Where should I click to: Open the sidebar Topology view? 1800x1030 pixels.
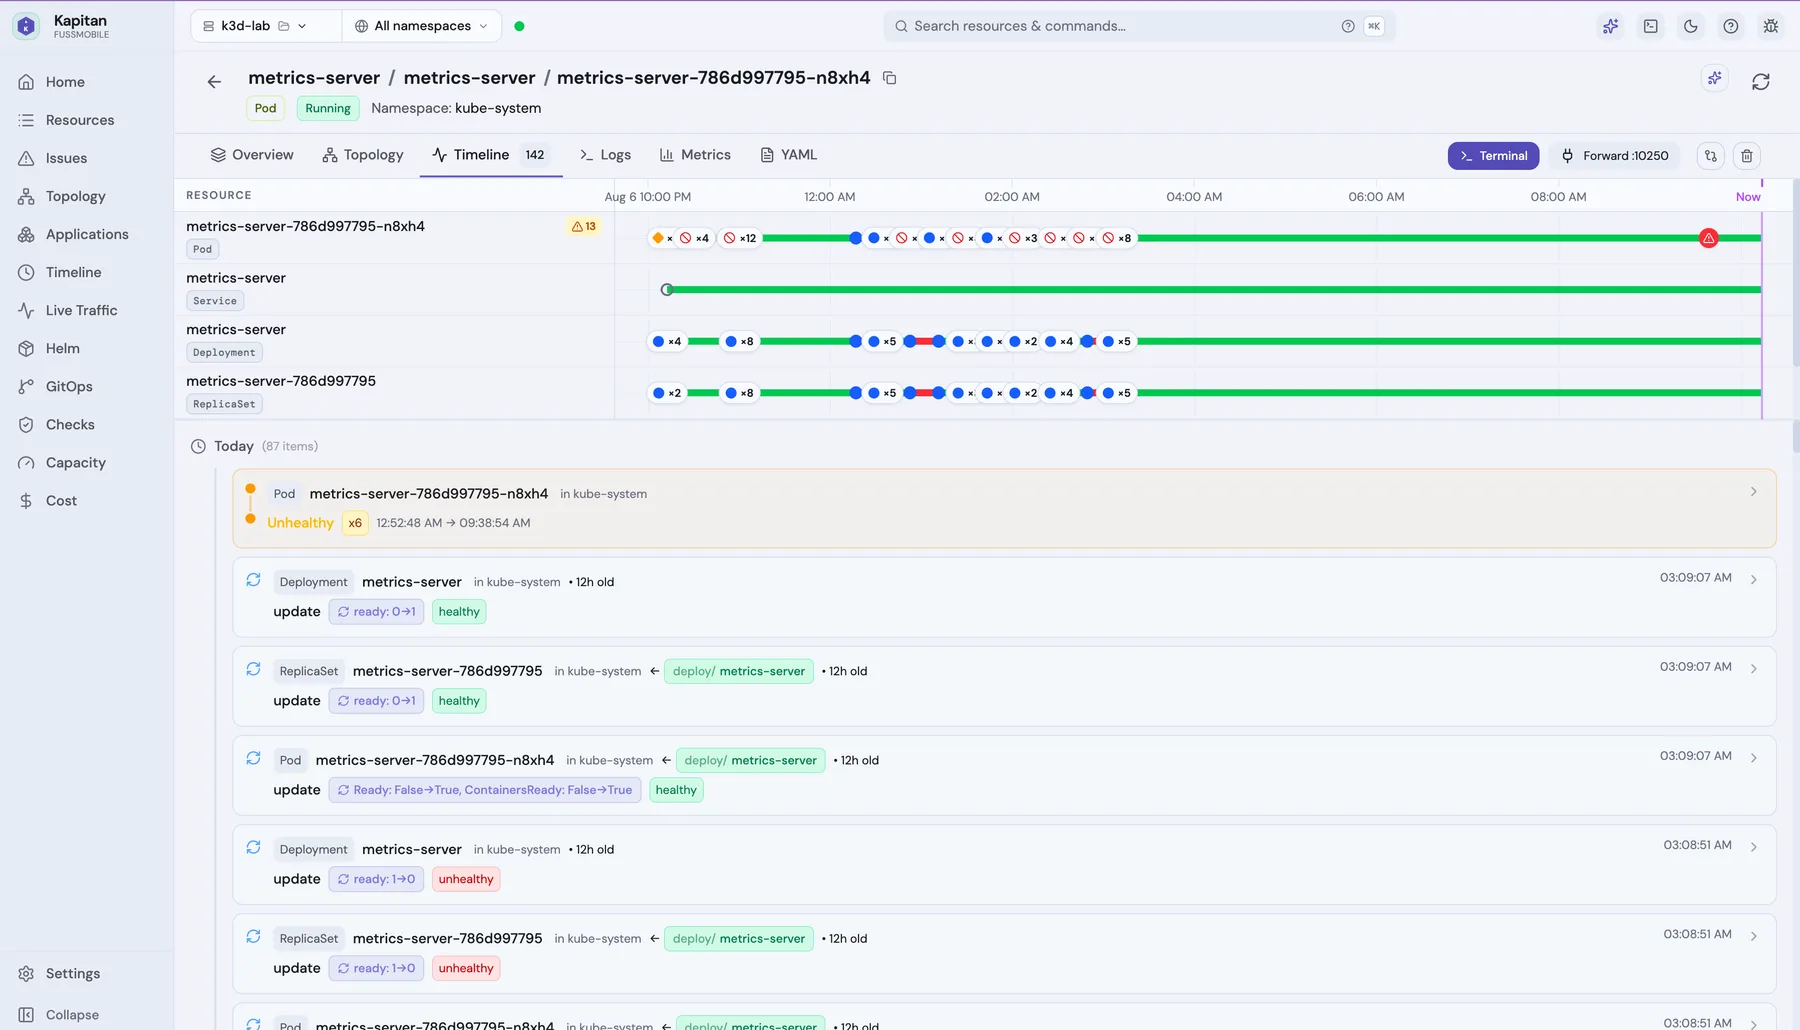click(x=75, y=196)
